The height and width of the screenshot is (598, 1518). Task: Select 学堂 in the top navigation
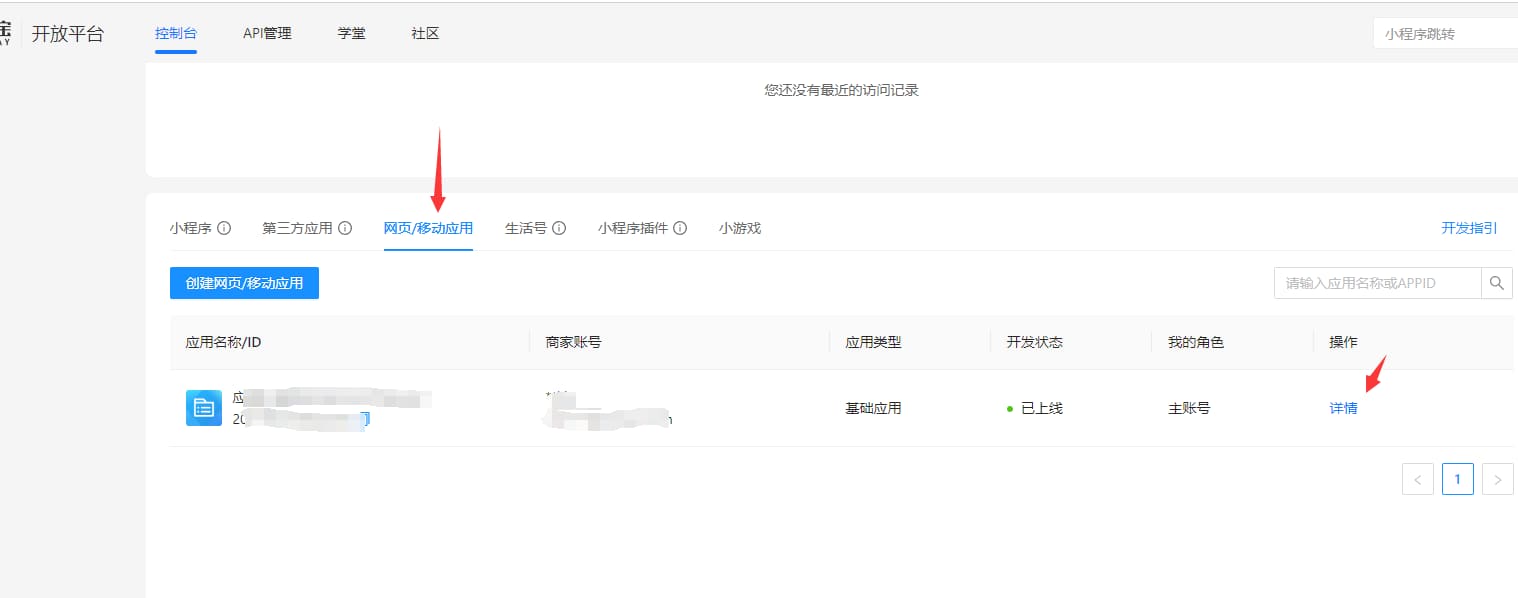click(x=351, y=32)
